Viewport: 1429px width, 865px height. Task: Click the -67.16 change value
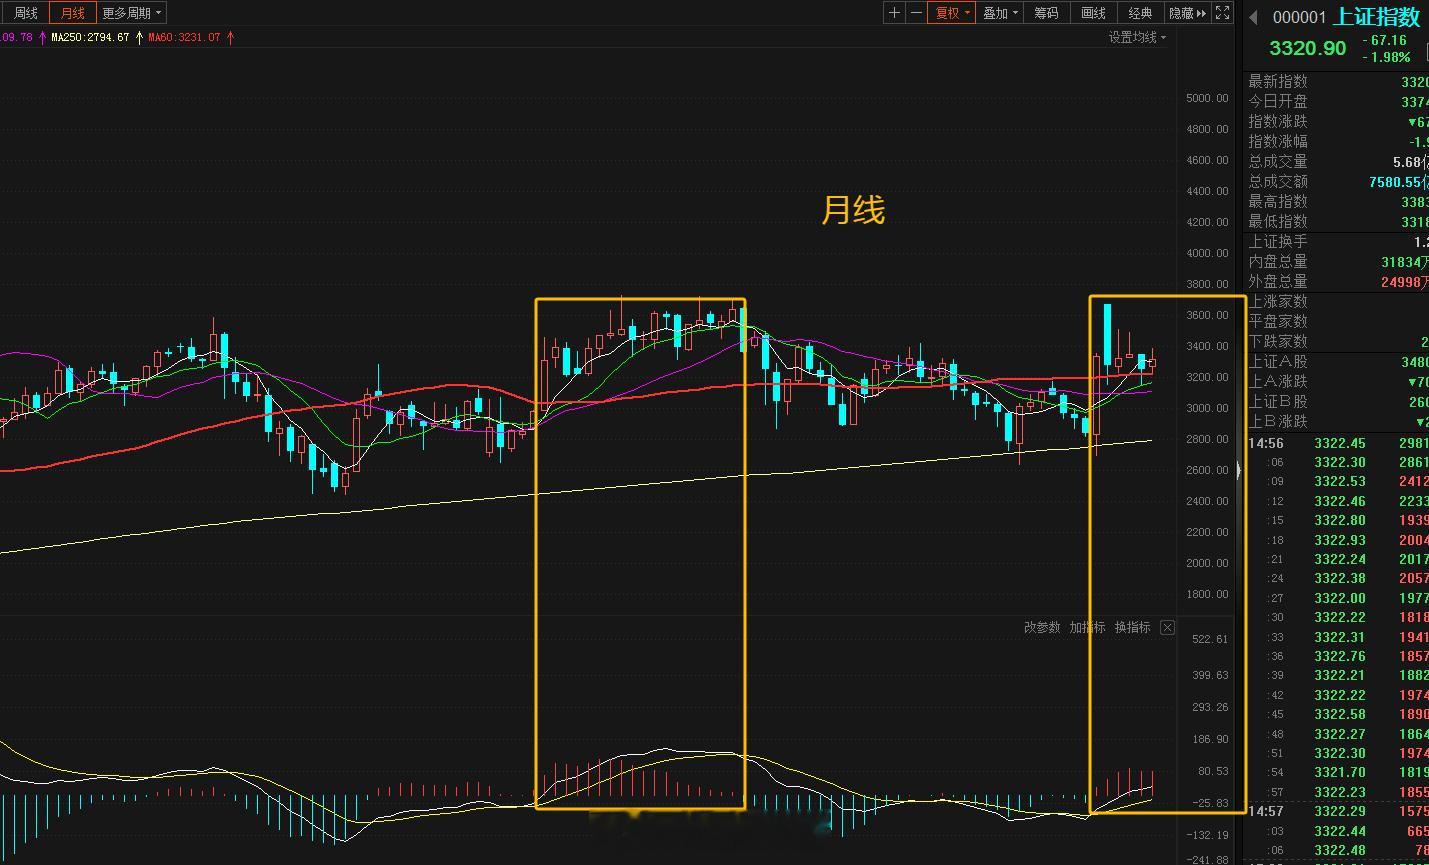1385,40
